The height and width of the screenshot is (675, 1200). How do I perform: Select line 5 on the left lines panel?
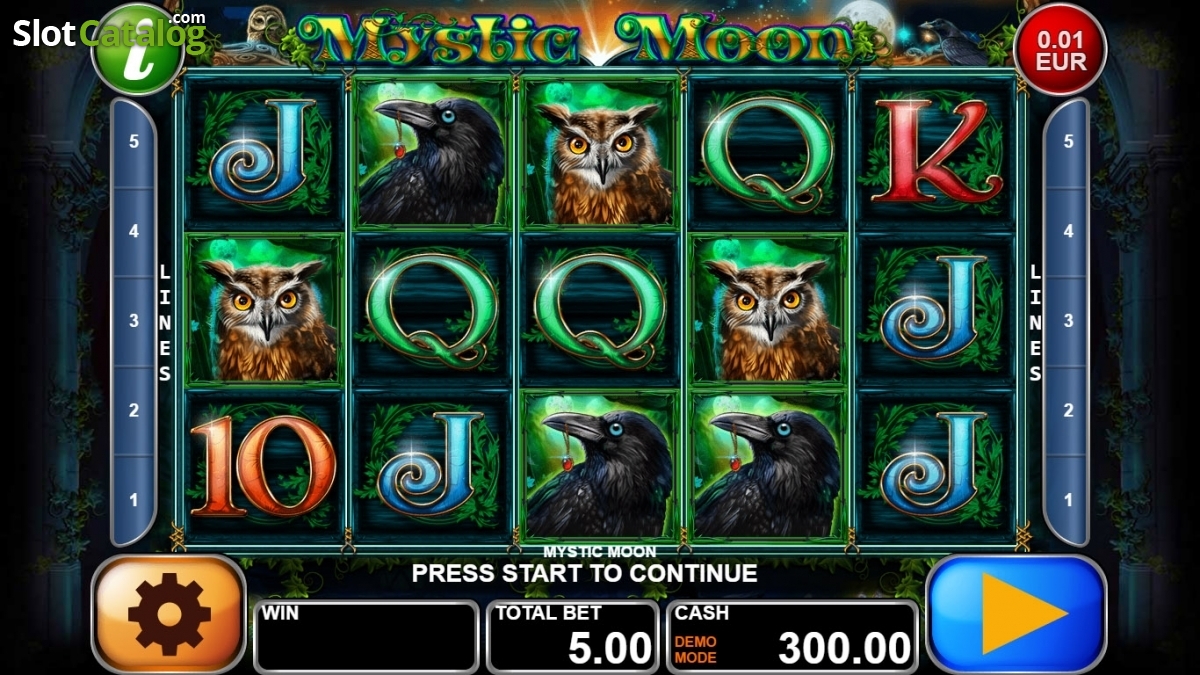(134, 142)
